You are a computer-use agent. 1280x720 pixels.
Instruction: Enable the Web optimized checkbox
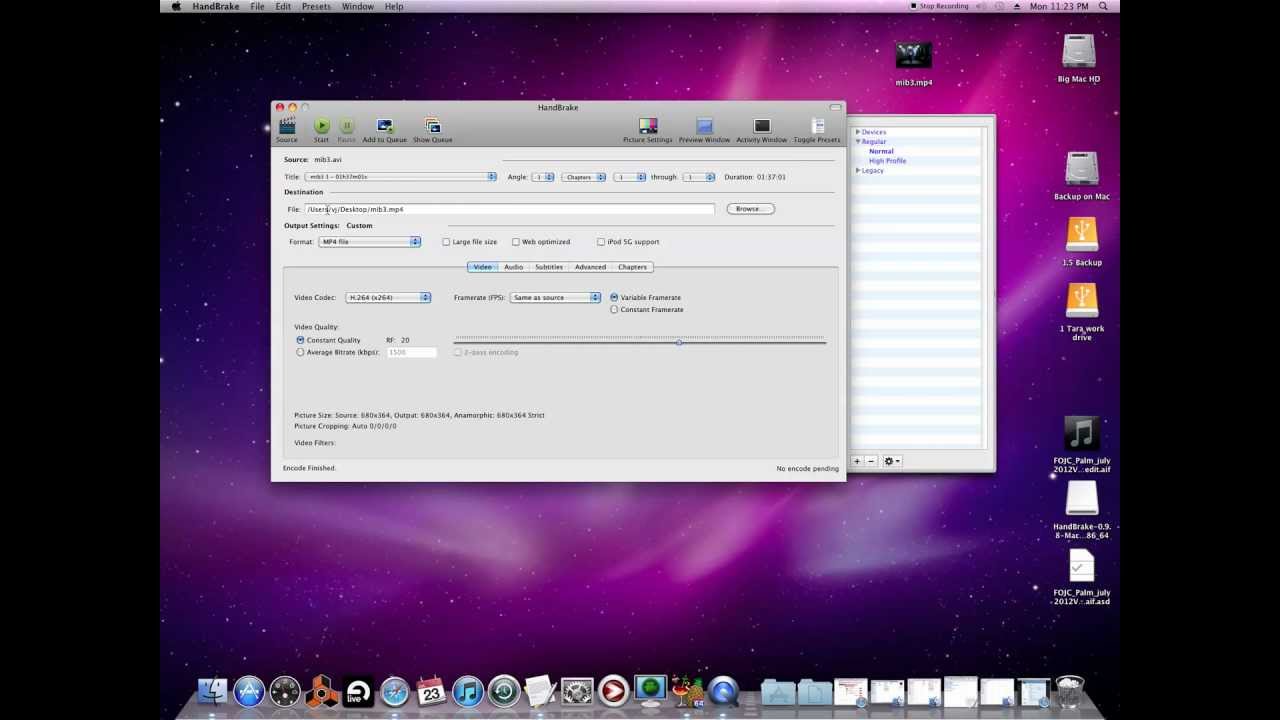coord(516,242)
